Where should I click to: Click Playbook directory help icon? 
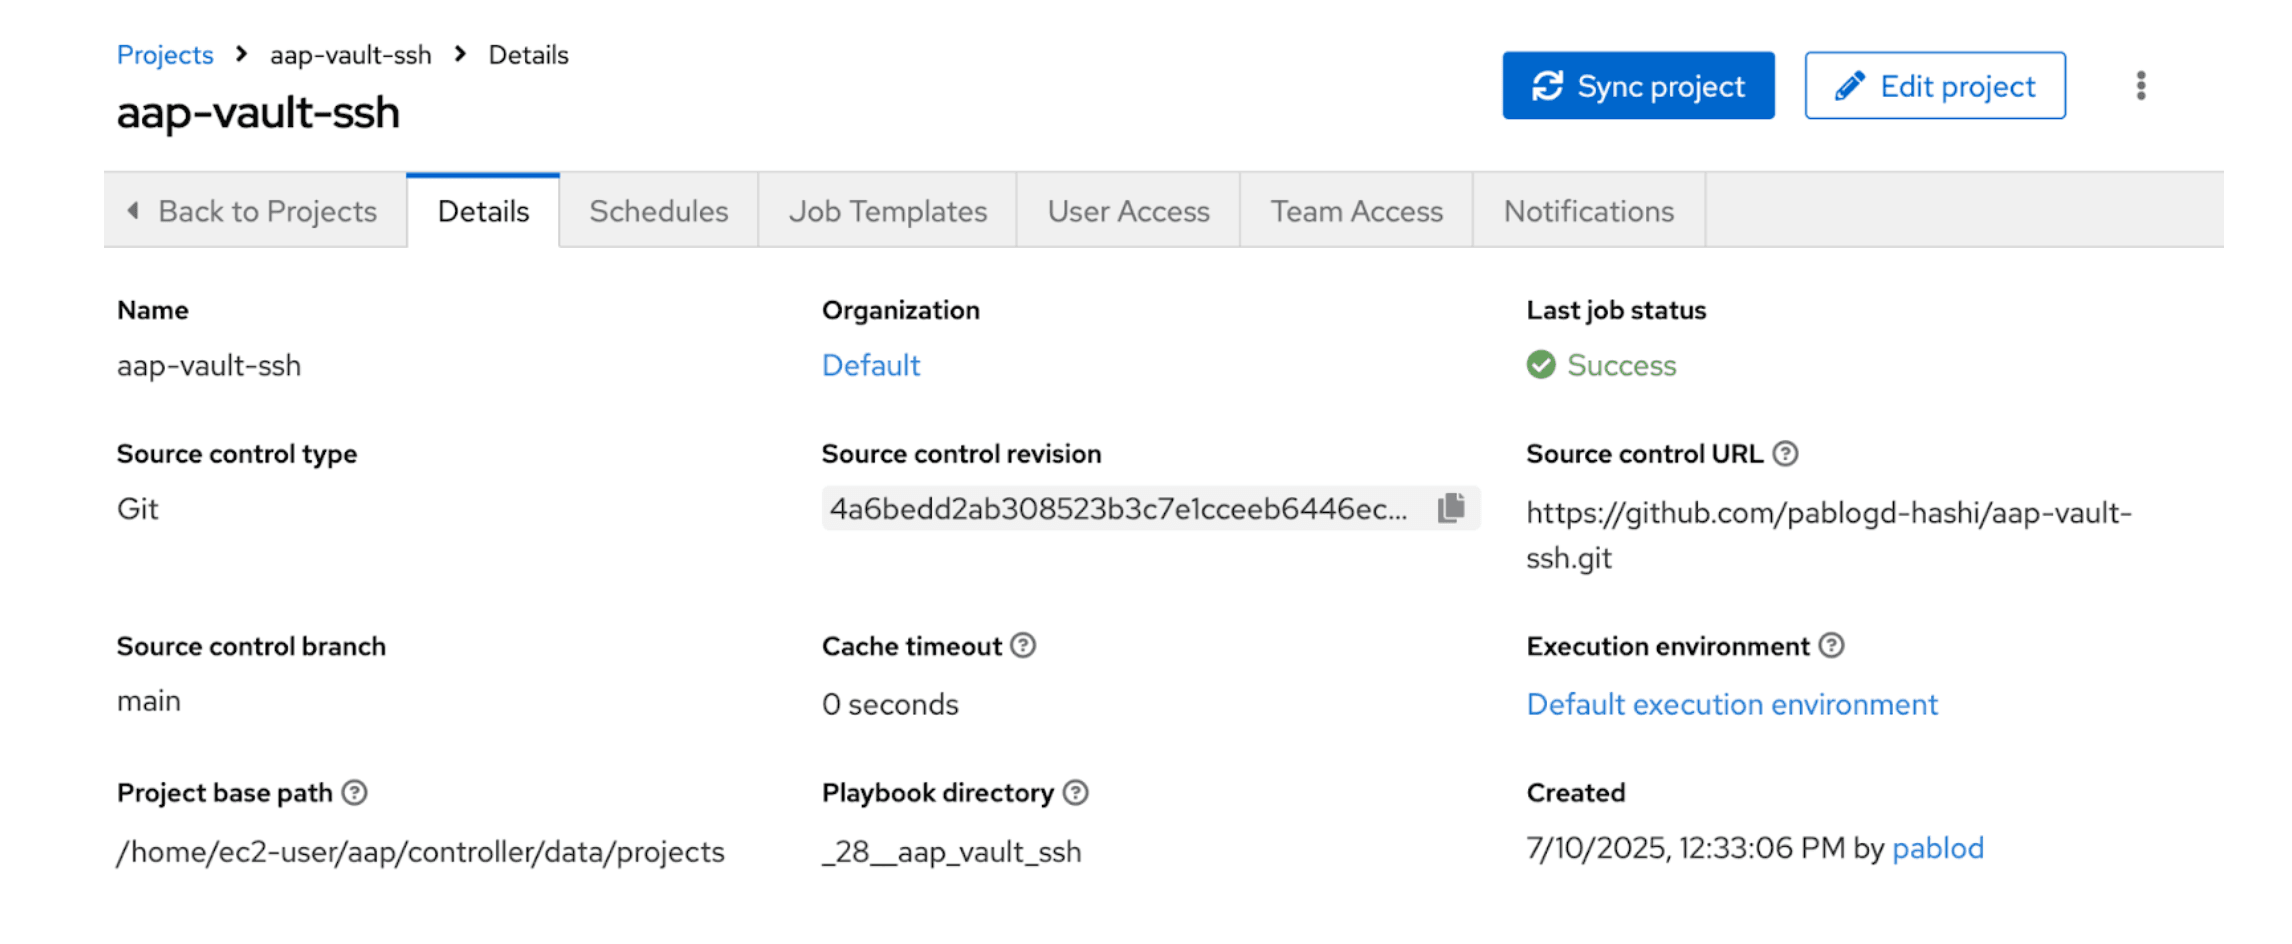(x=1075, y=793)
